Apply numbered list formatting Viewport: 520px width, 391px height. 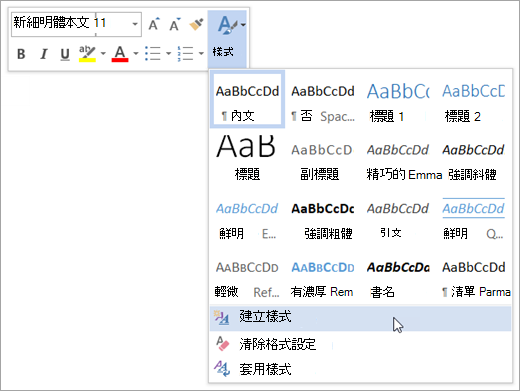pos(185,53)
